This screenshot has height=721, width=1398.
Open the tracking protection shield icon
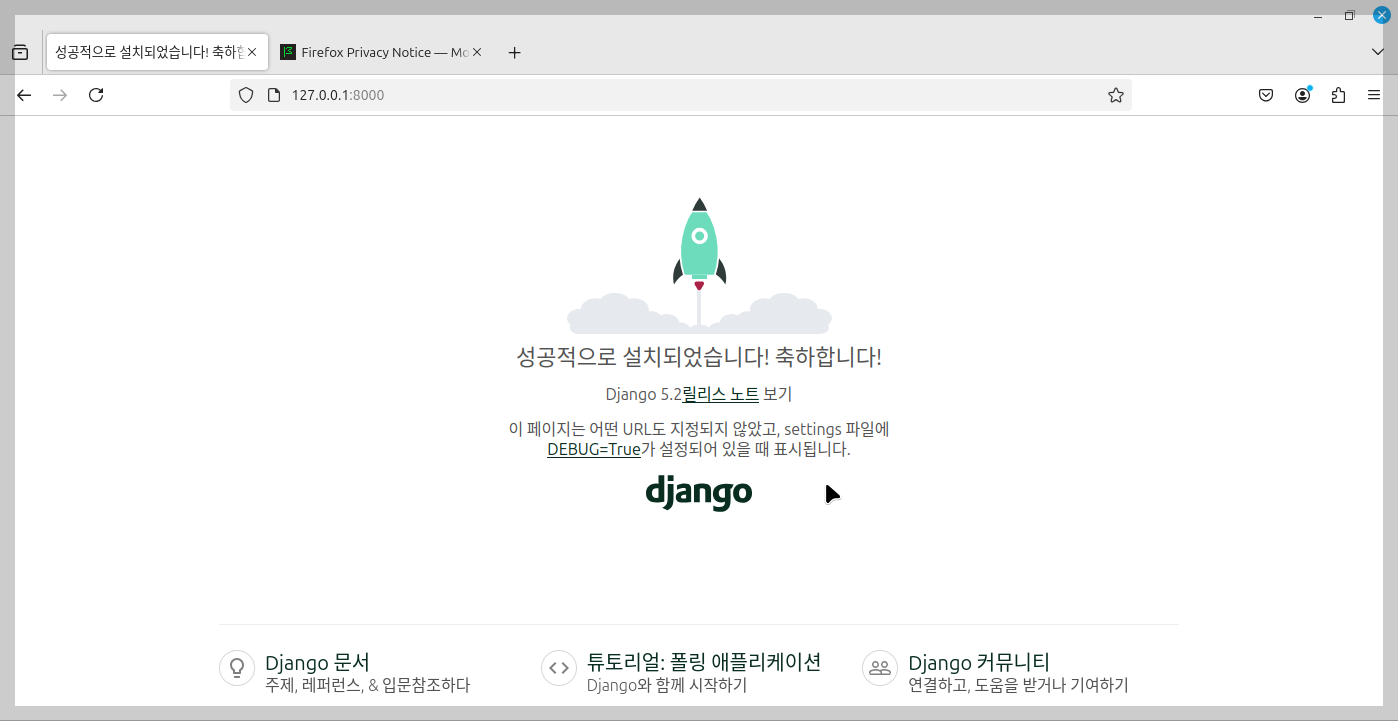pos(246,95)
